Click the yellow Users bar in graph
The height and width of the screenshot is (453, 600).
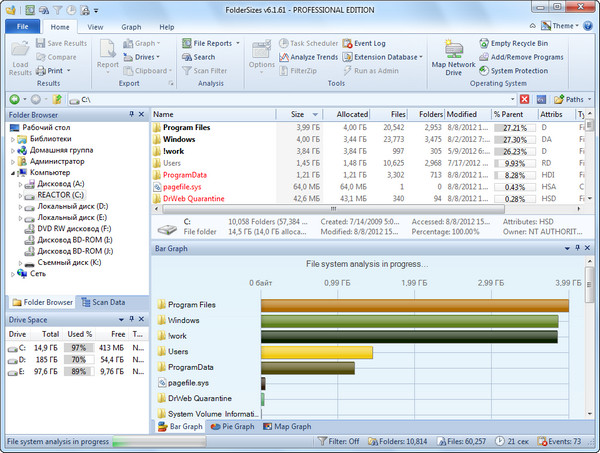coord(316,352)
